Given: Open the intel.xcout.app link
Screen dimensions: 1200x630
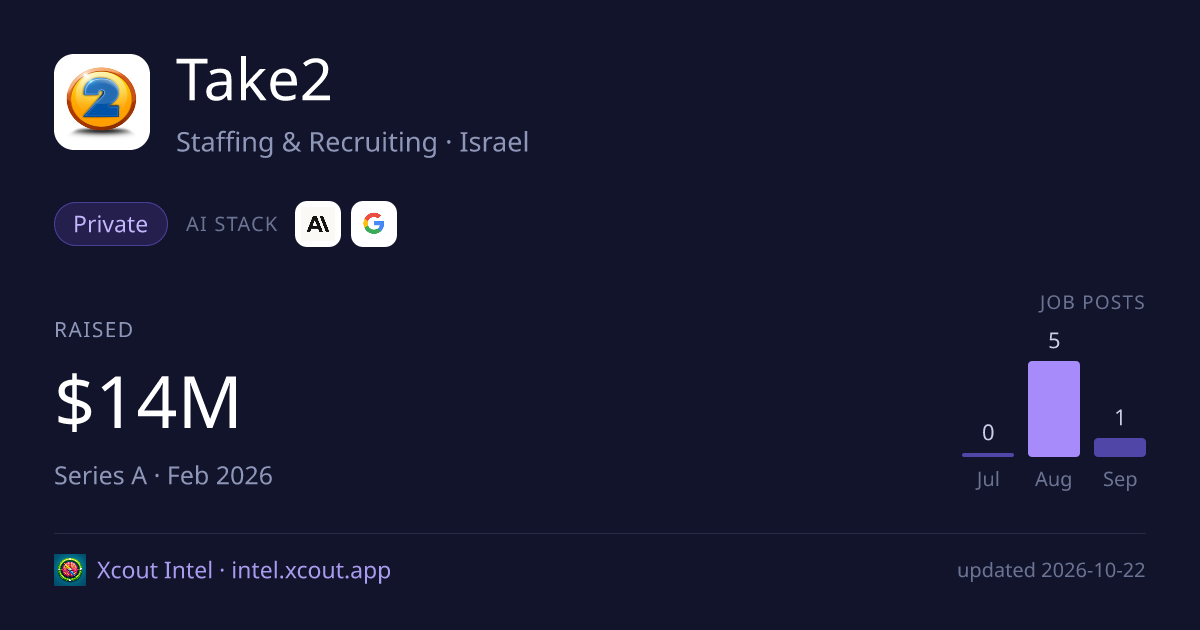Looking at the screenshot, I should 311,570.
